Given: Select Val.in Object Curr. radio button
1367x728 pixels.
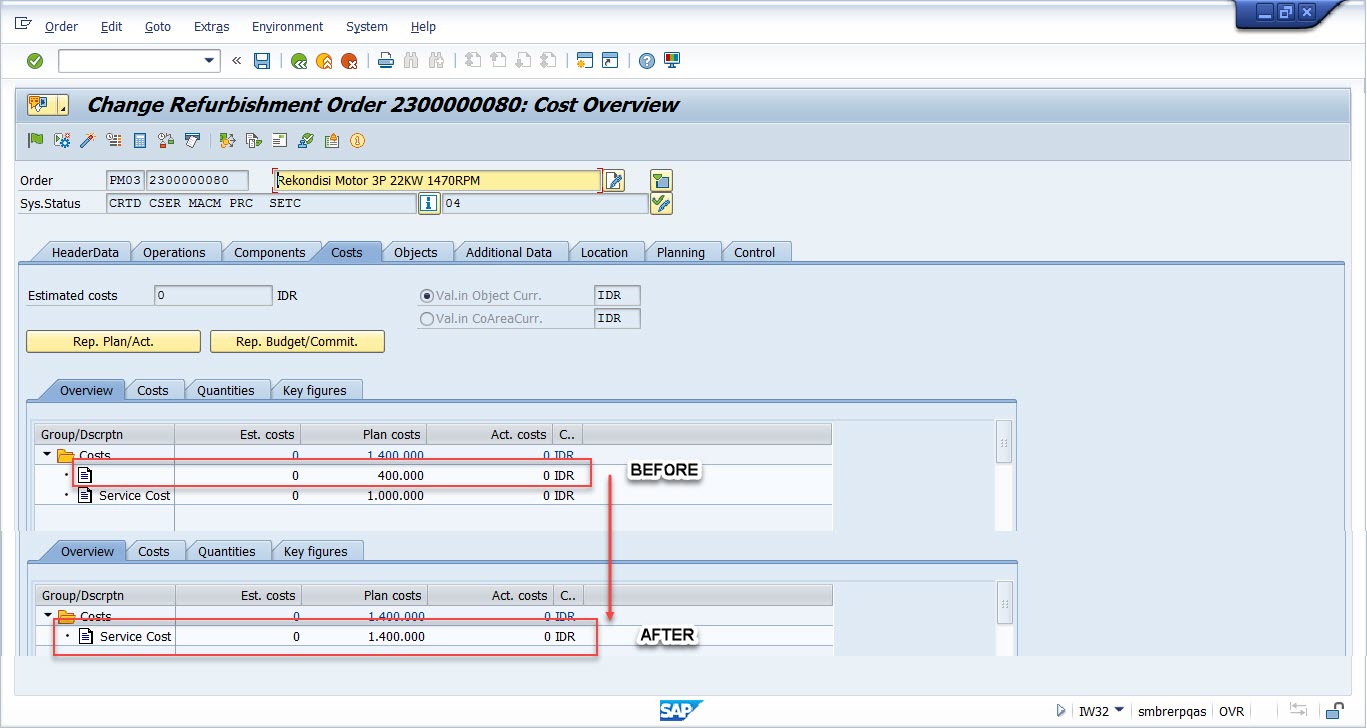Looking at the screenshot, I should click(x=428, y=296).
